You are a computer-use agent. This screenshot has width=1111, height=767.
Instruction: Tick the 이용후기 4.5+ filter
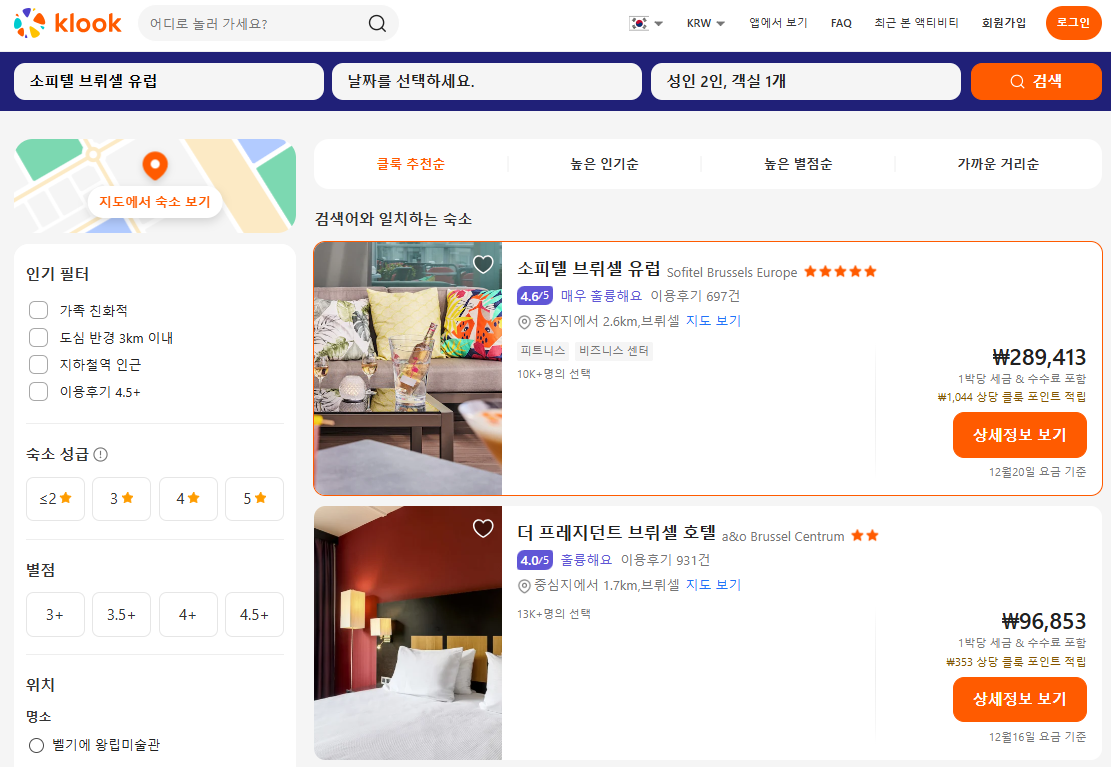pyautogui.click(x=38, y=391)
